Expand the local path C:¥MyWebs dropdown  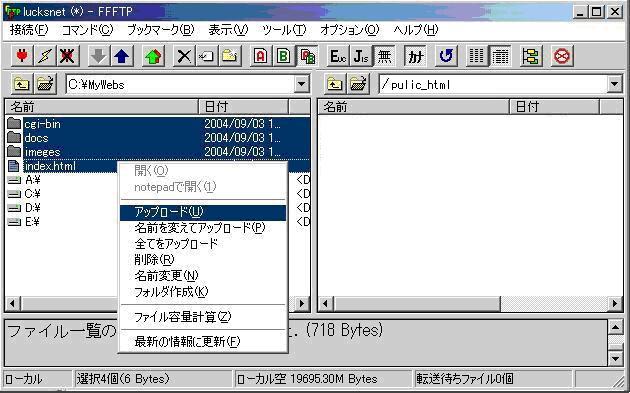tap(301, 84)
